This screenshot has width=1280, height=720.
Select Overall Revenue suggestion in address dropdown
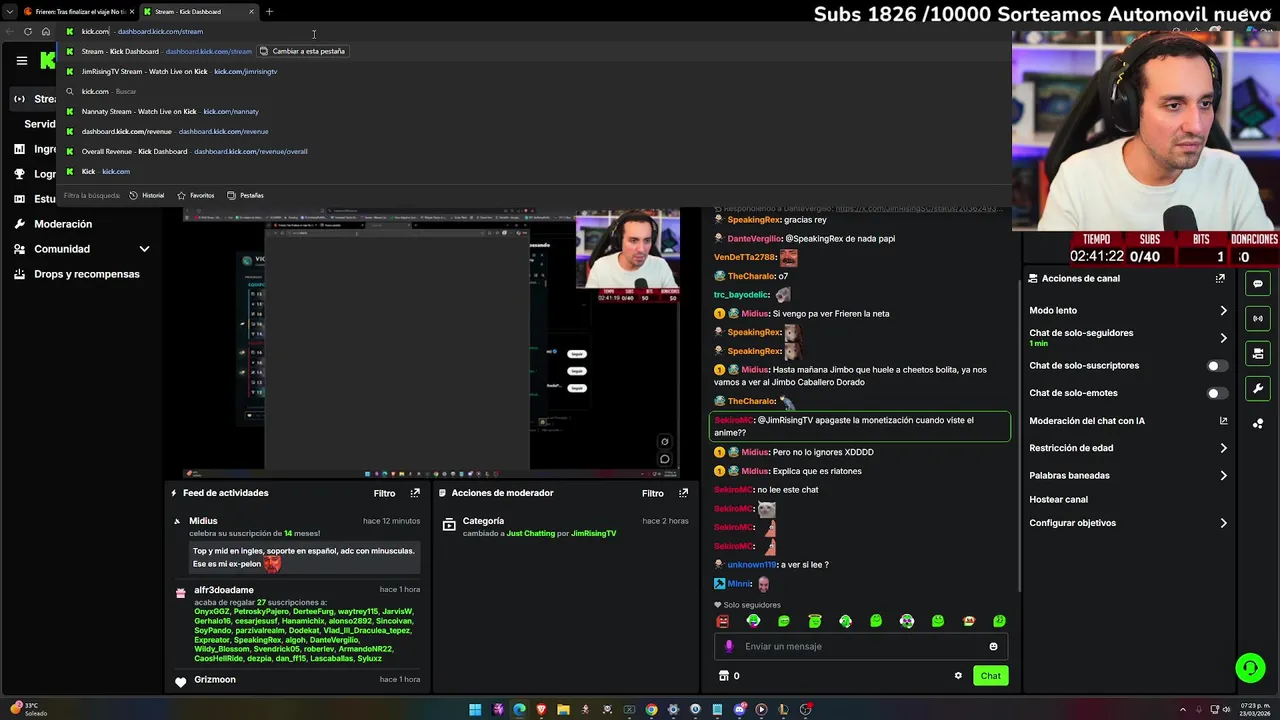(535, 152)
